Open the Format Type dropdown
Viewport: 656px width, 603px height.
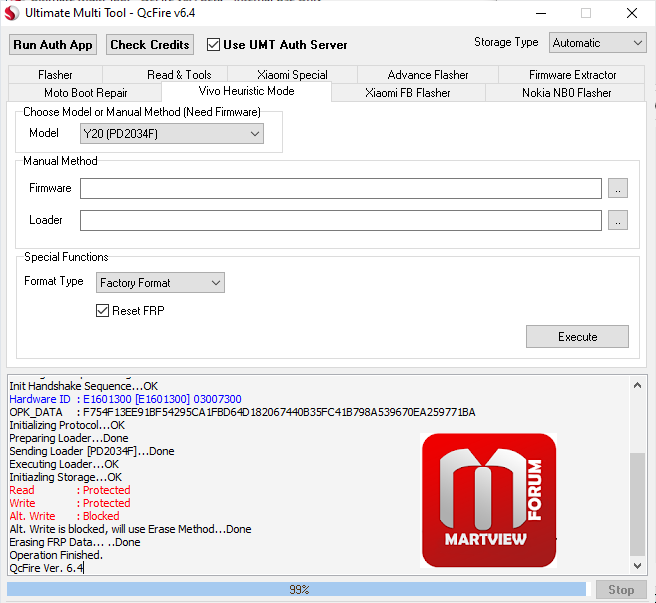160,282
